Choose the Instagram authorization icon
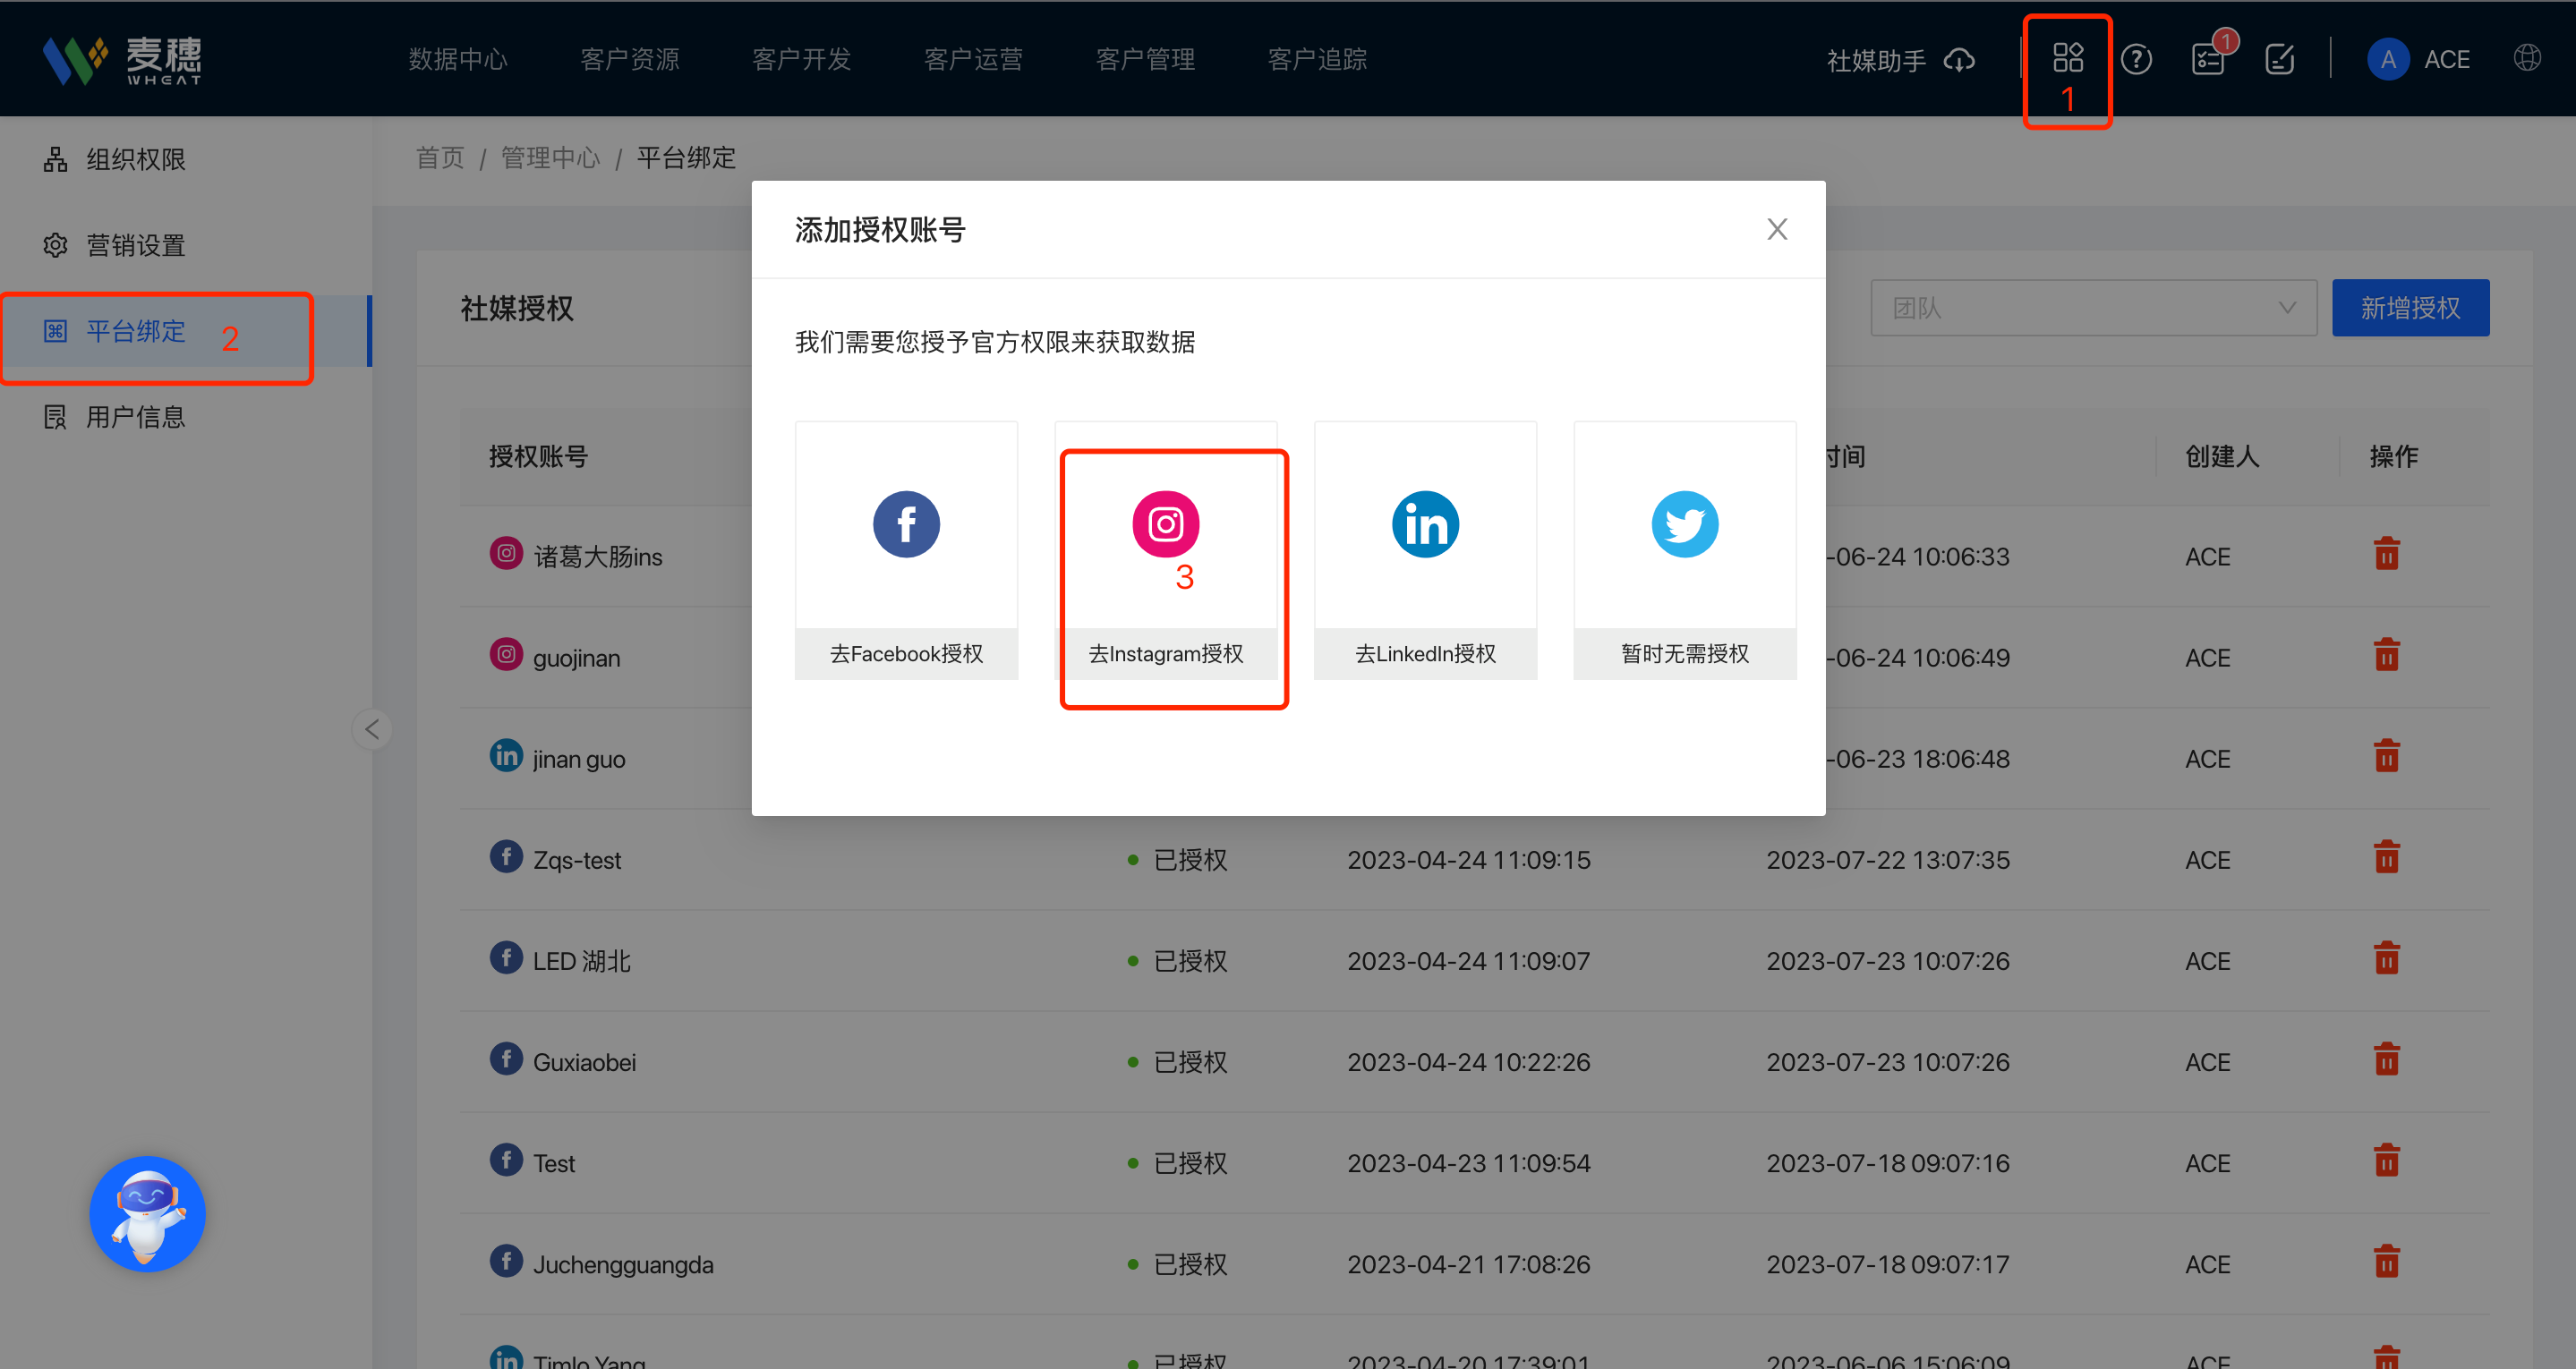2576x1369 pixels. tap(1165, 524)
